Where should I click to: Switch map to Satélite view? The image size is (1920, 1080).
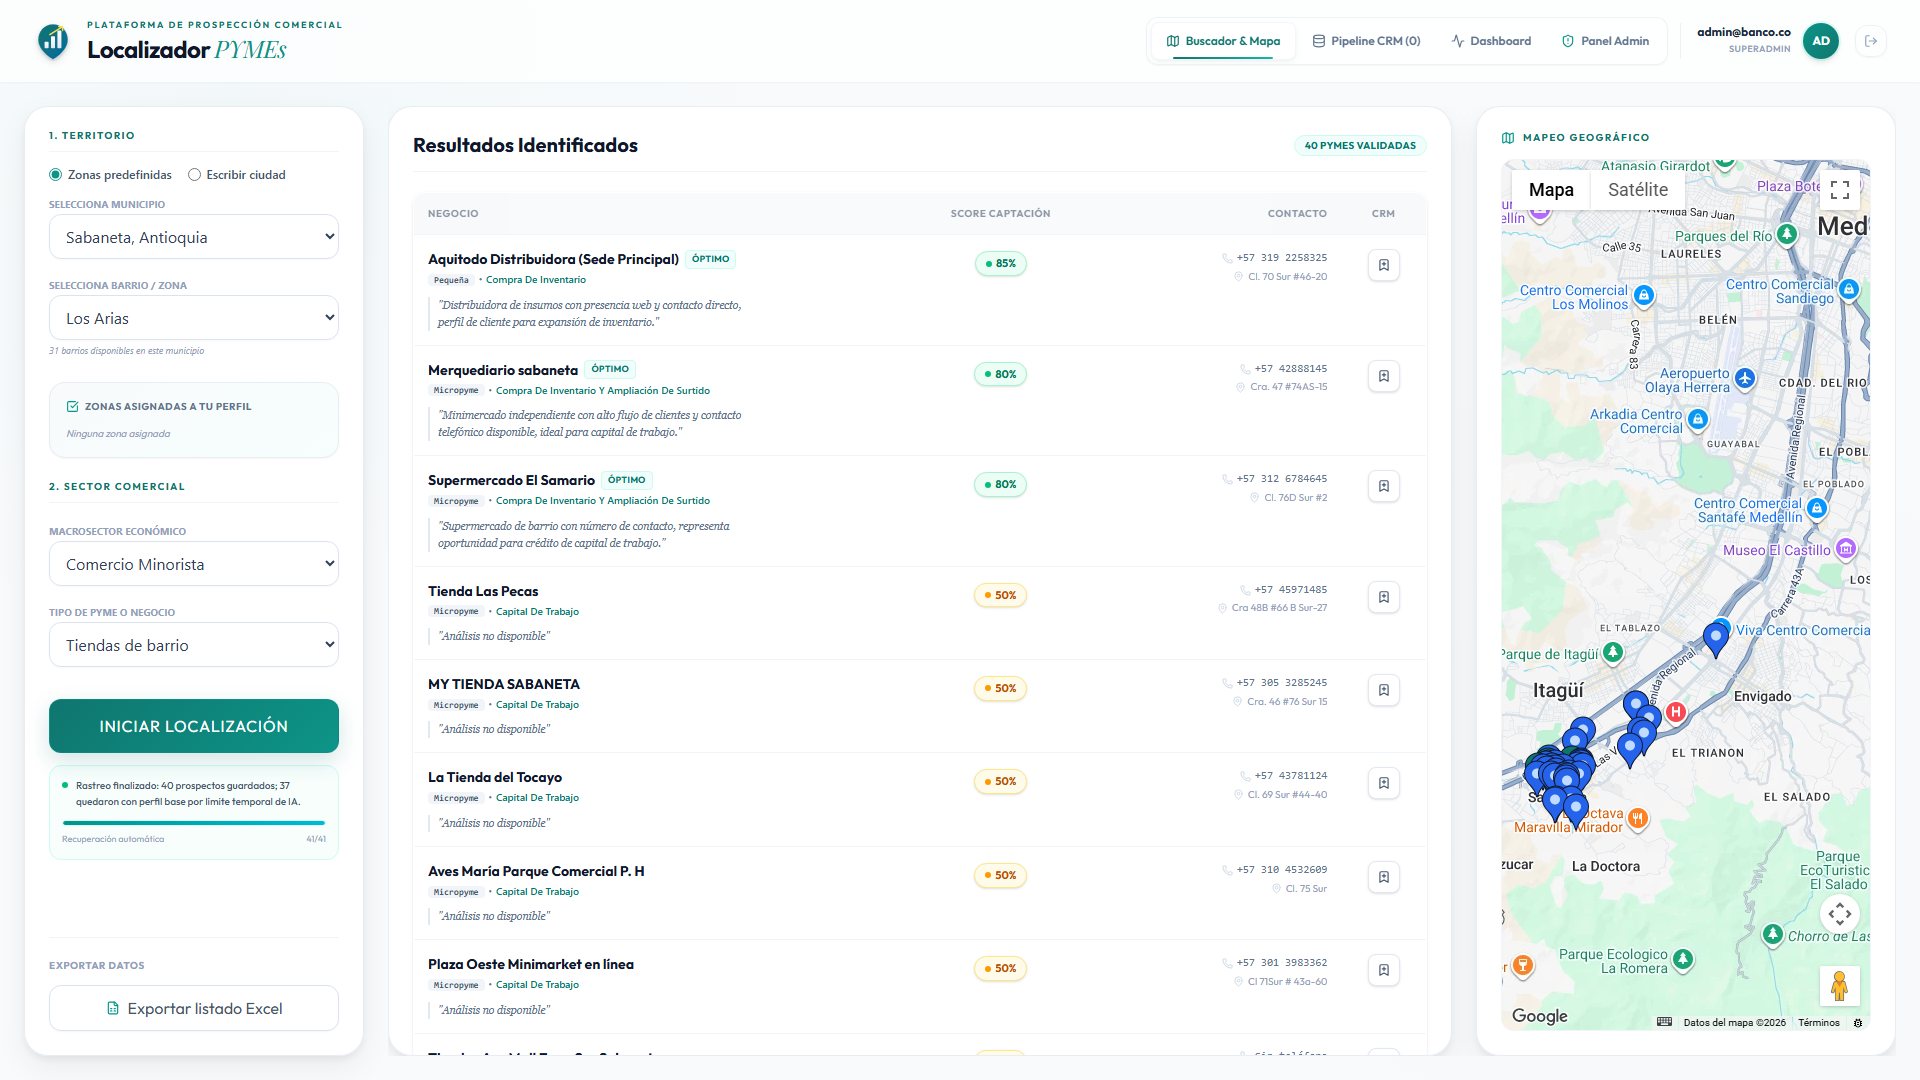point(1638,190)
